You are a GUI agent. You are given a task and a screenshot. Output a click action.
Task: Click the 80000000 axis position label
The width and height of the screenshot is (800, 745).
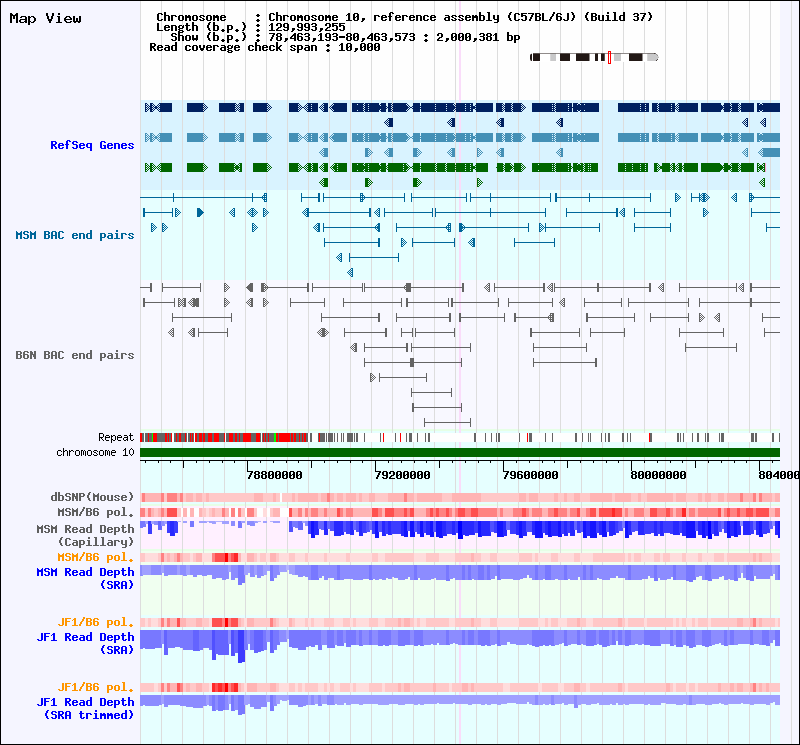[658, 475]
